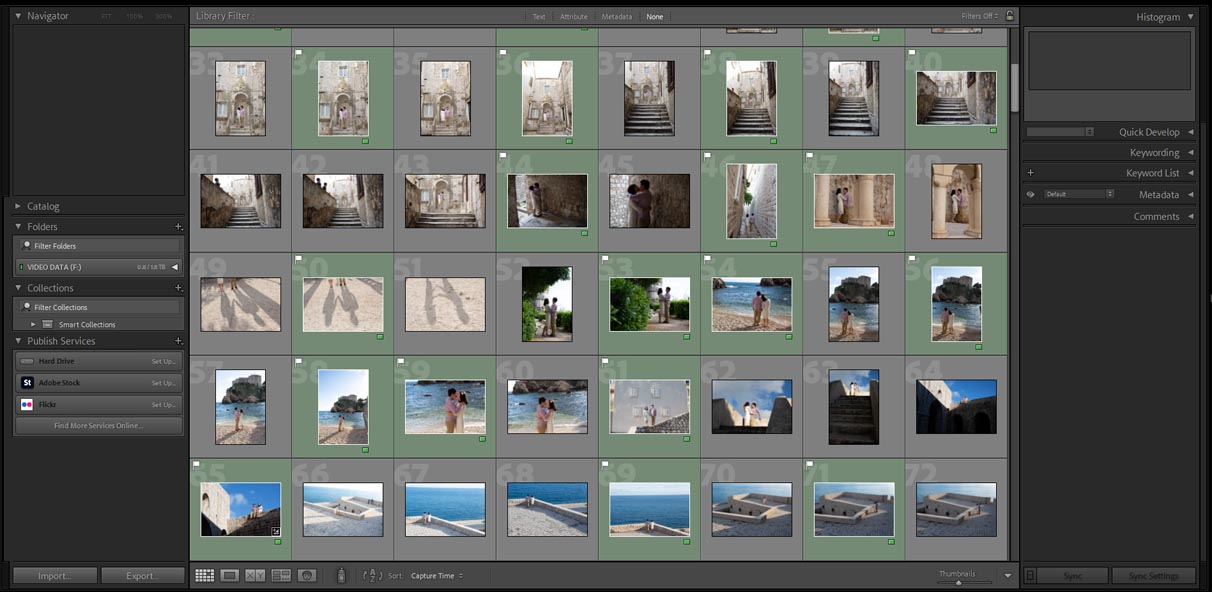Select the None filter tab
The height and width of the screenshot is (592, 1212).
tap(655, 16)
